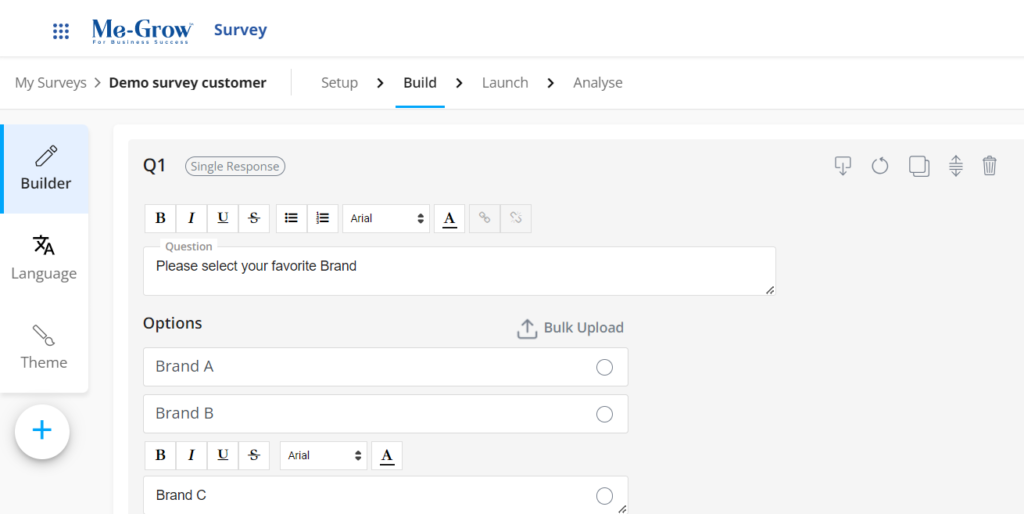Select the Brand B radio button

pyautogui.click(x=604, y=414)
